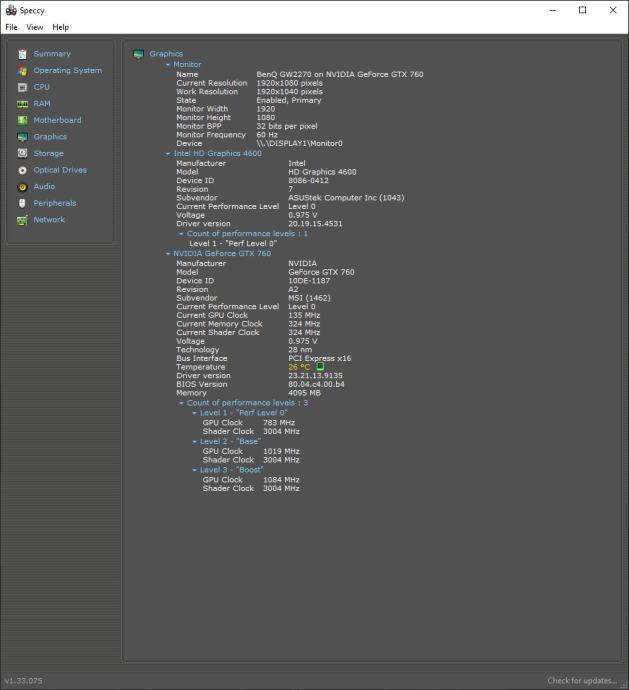Collapse the Intel HD Graphics 4600 section
The height and width of the screenshot is (690, 629).
(x=168, y=154)
